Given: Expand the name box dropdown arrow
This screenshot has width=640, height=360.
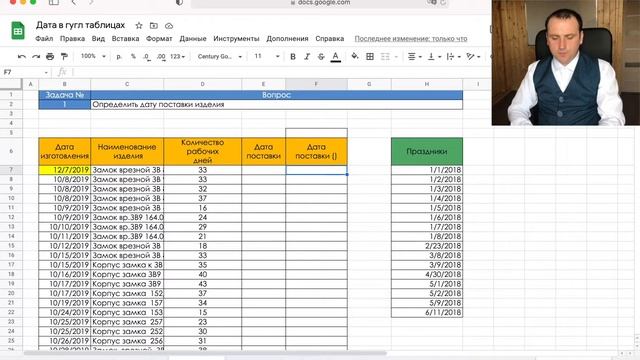Looking at the screenshot, I should pos(46,73).
